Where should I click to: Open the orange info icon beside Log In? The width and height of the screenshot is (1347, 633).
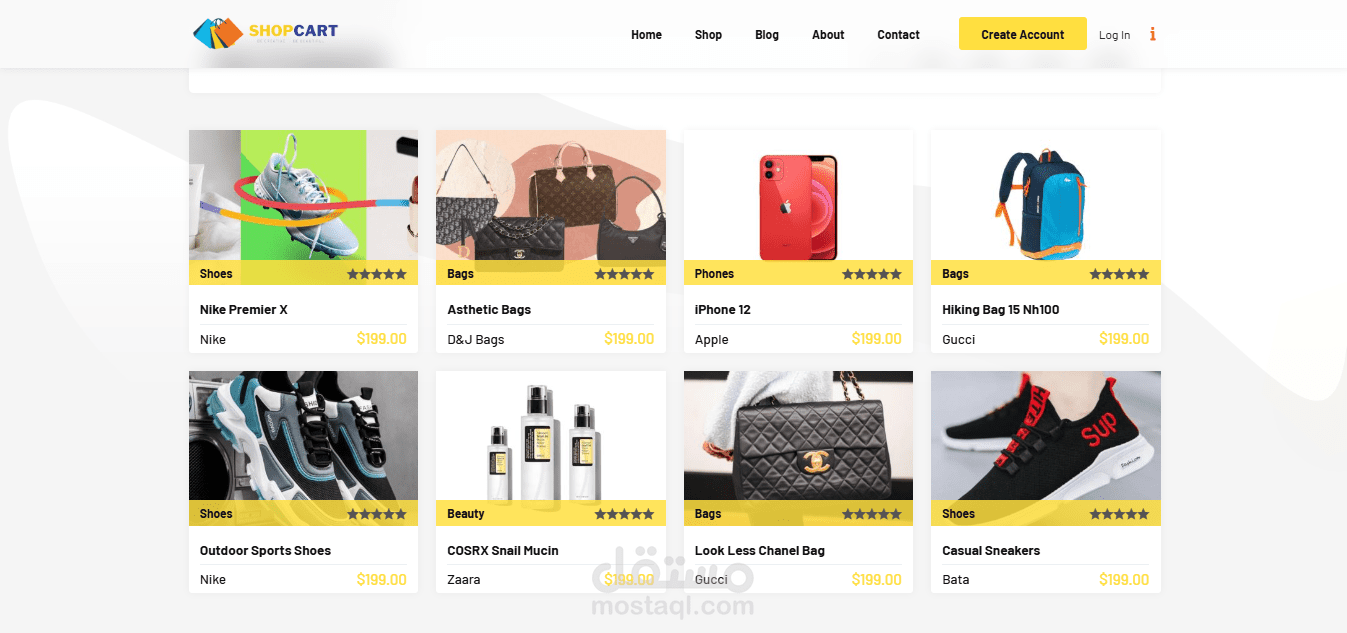click(x=1153, y=34)
